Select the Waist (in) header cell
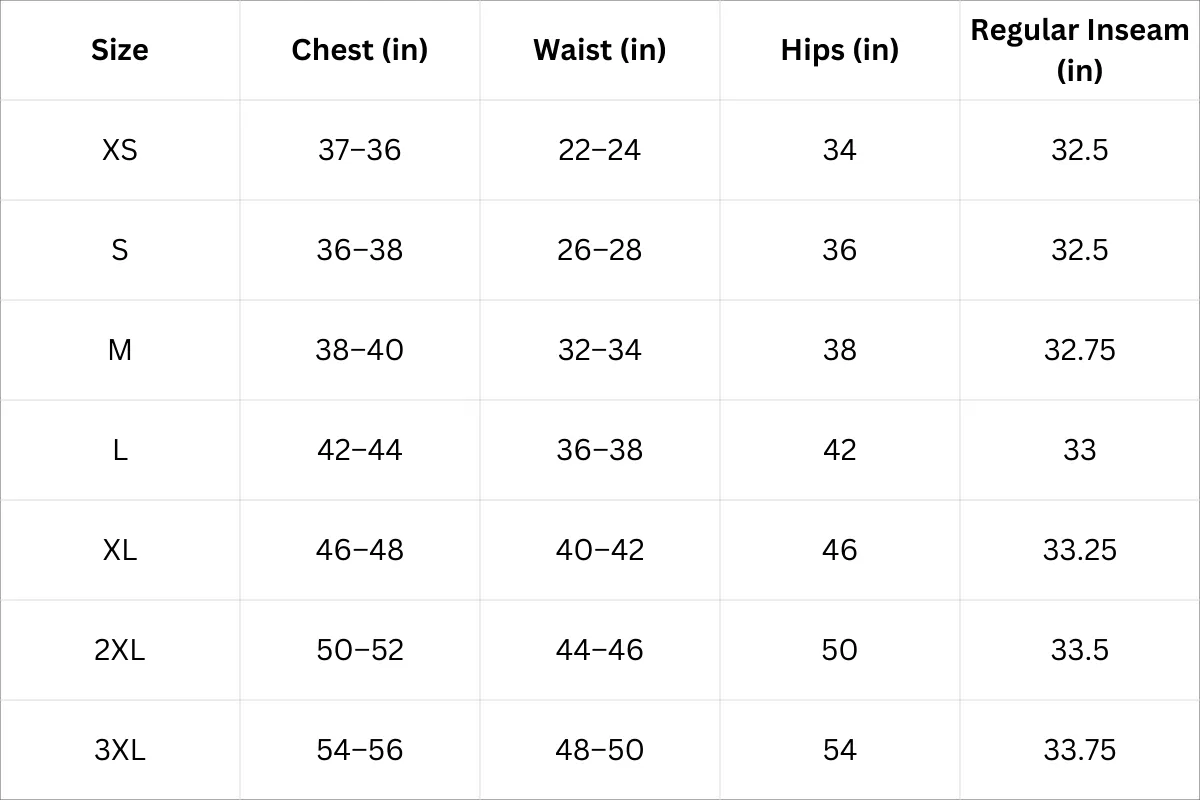 coord(600,50)
